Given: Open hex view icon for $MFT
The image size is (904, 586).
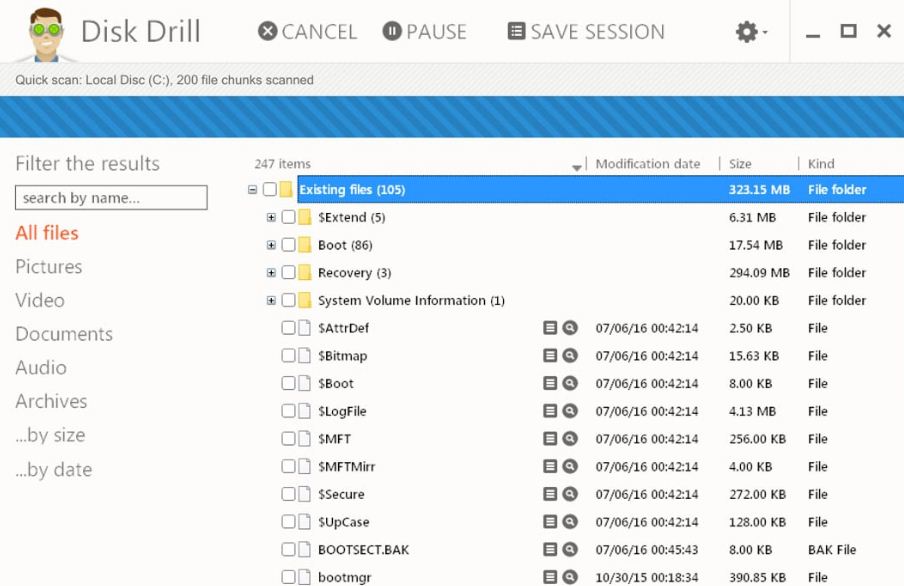Looking at the screenshot, I should point(550,439).
